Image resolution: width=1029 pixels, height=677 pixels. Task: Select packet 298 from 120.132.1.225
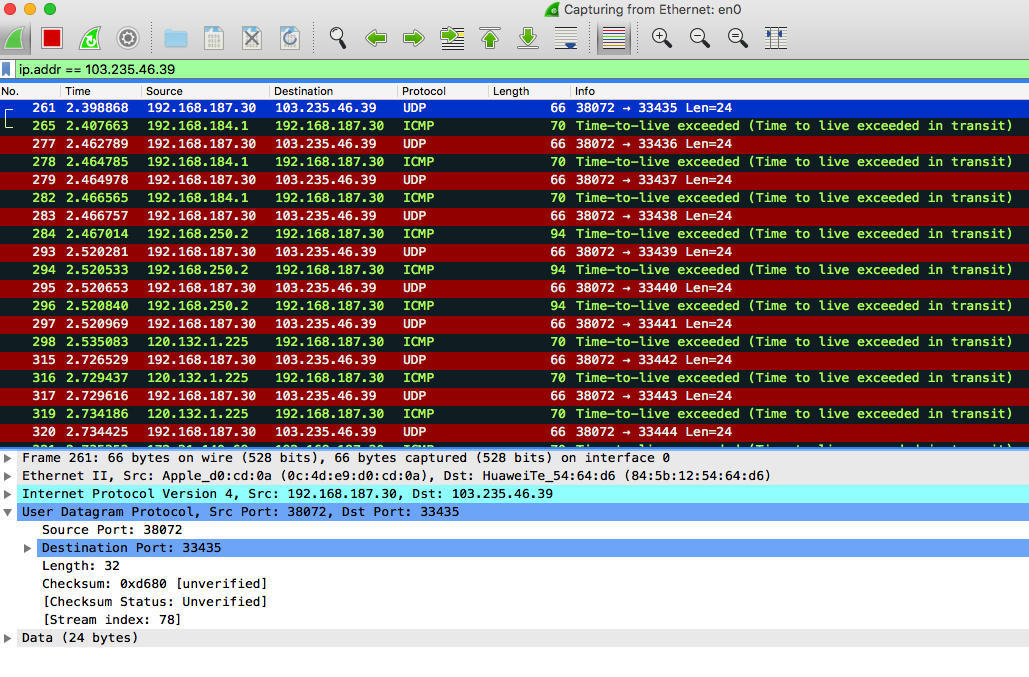tap(514, 342)
